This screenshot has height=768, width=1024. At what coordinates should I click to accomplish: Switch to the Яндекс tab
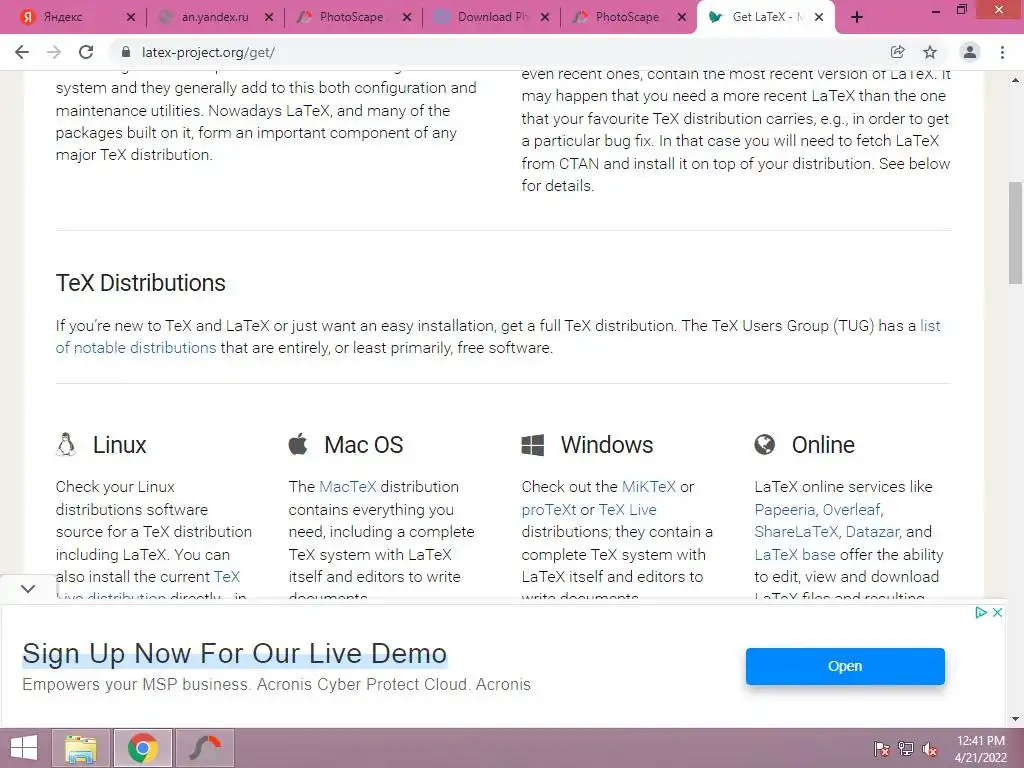[63, 18]
